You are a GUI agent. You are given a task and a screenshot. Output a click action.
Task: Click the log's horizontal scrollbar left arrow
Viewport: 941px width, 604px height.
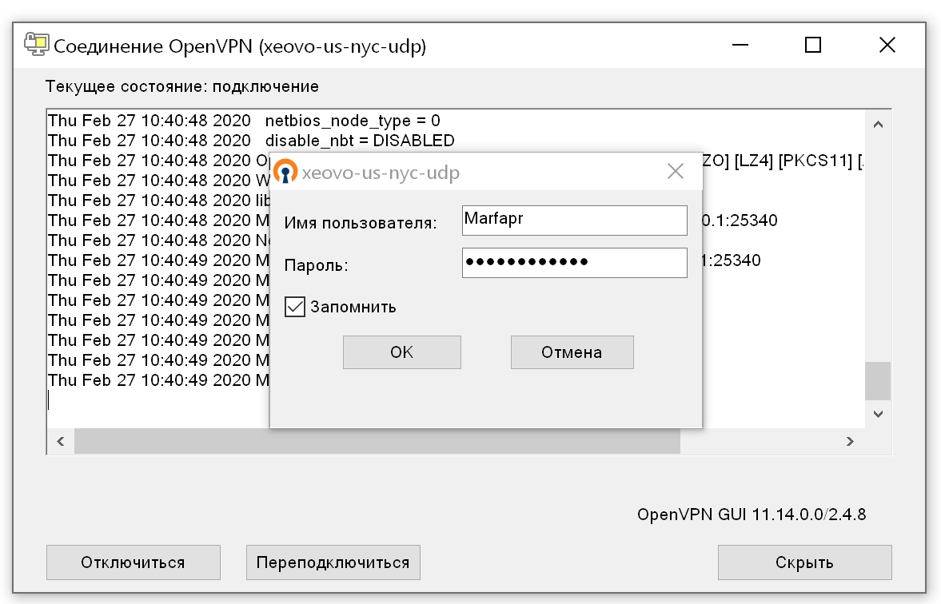click(61, 441)
